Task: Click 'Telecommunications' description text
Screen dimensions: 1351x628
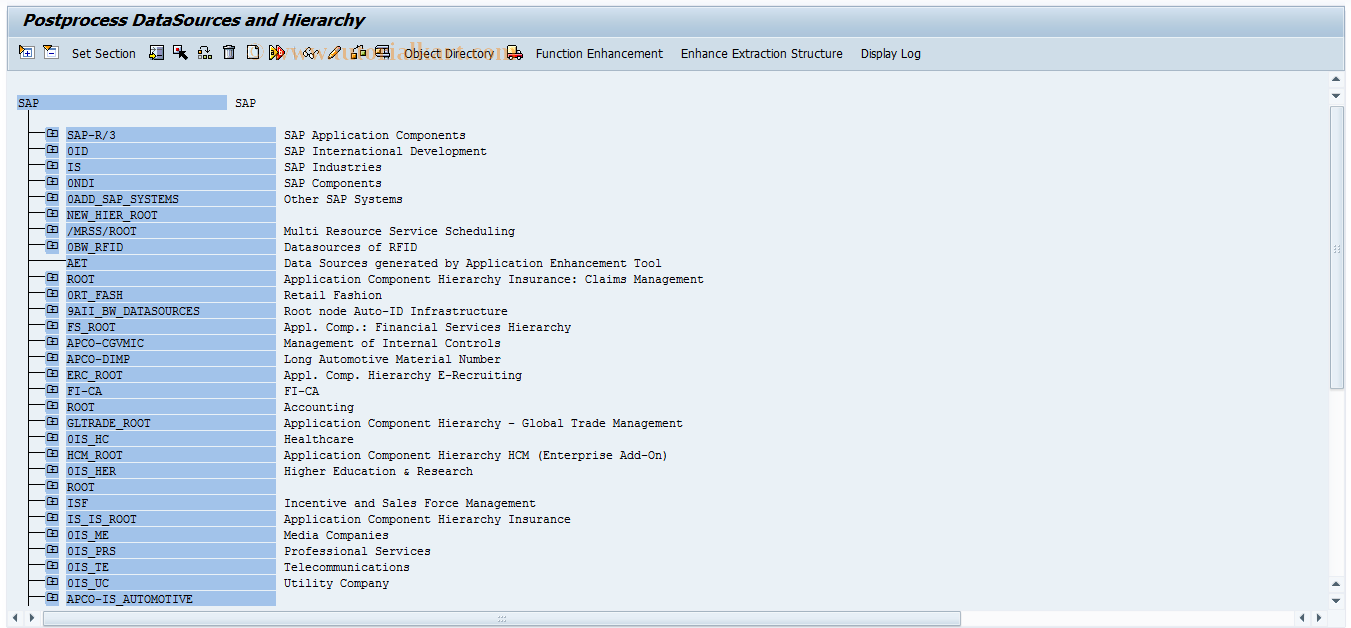Action: (x=347, y=567)
